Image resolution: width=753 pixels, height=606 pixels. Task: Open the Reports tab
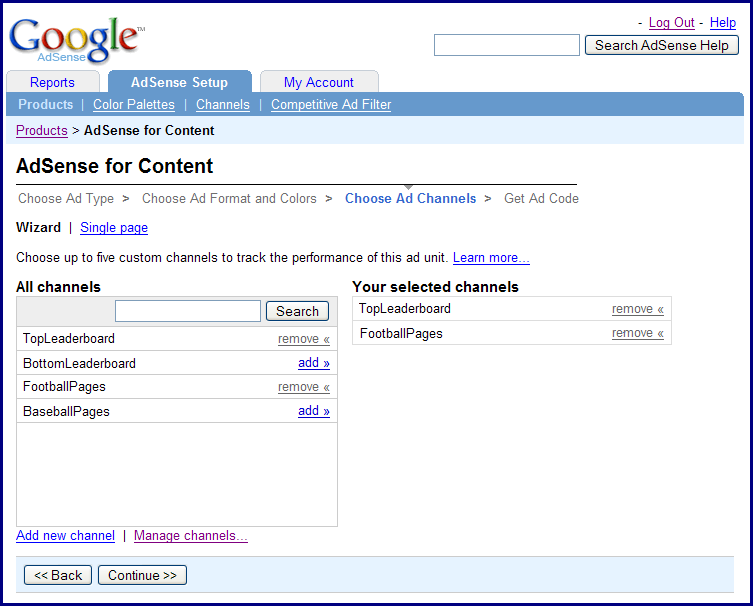(x=52, y=82)
